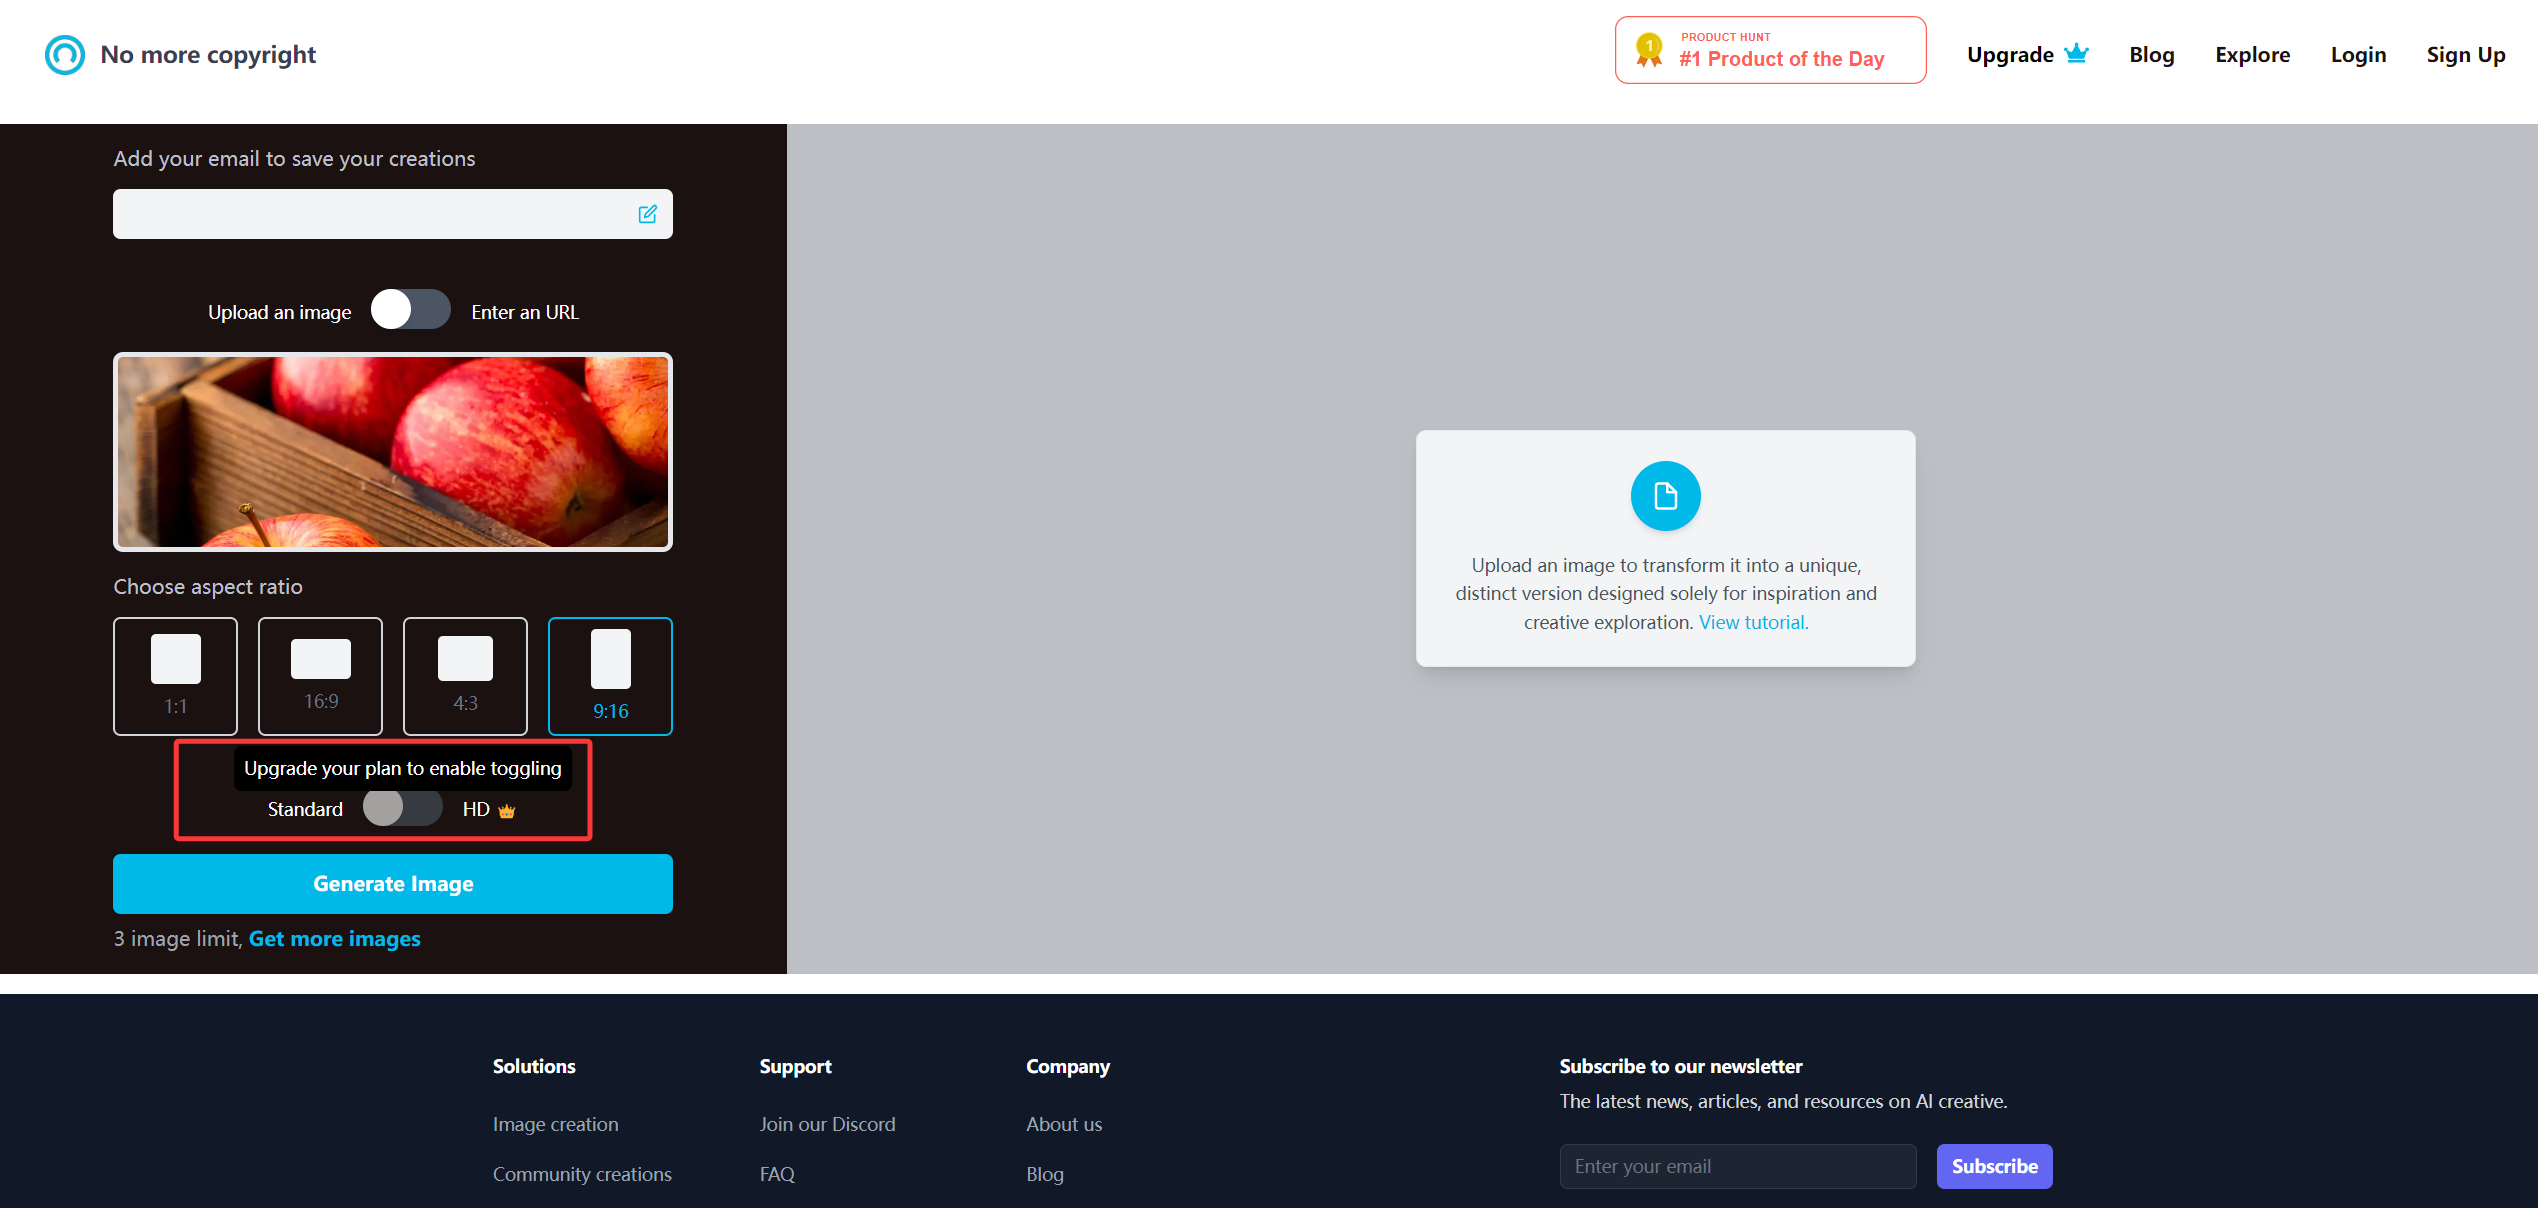Viewport: 2538px width, 1208px height.
Task: Click the edit pencil icon in email field
Action: coord(647,214)
